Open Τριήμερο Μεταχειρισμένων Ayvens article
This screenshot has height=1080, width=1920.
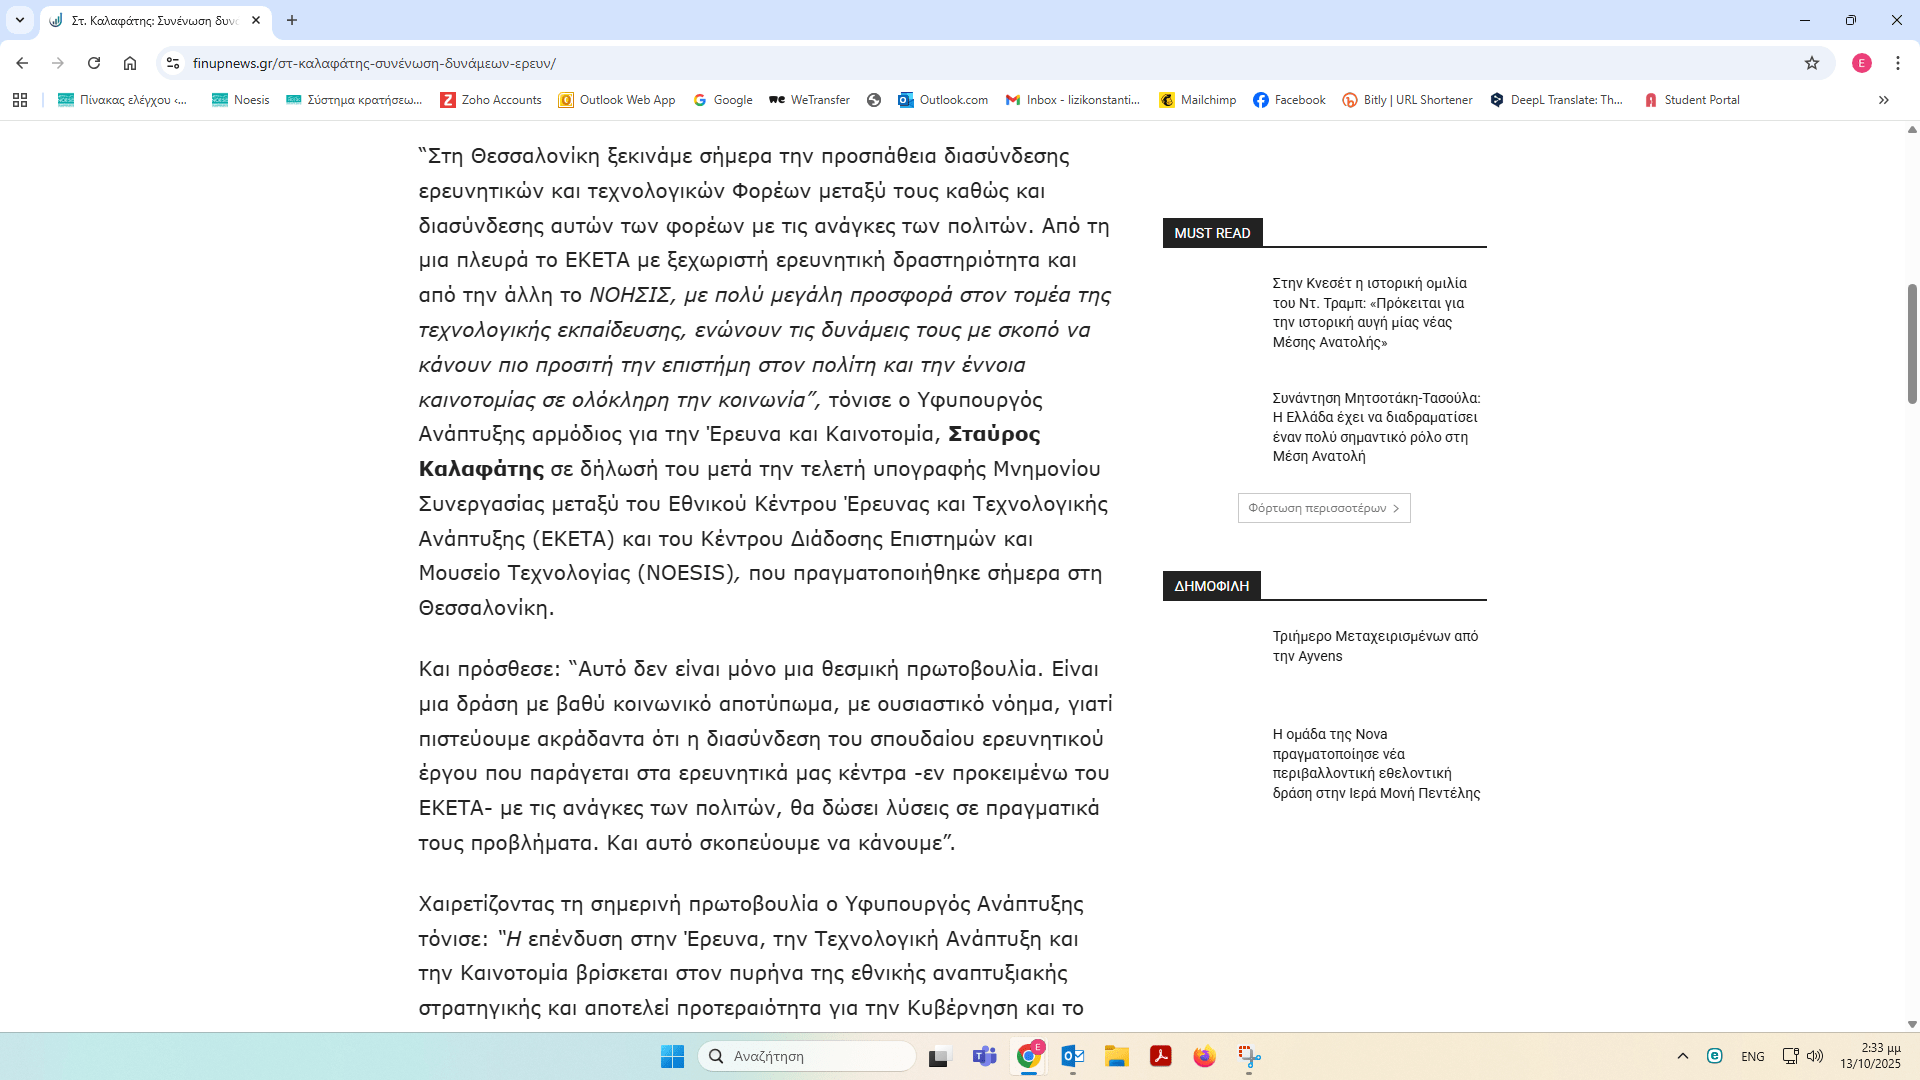1374,646
